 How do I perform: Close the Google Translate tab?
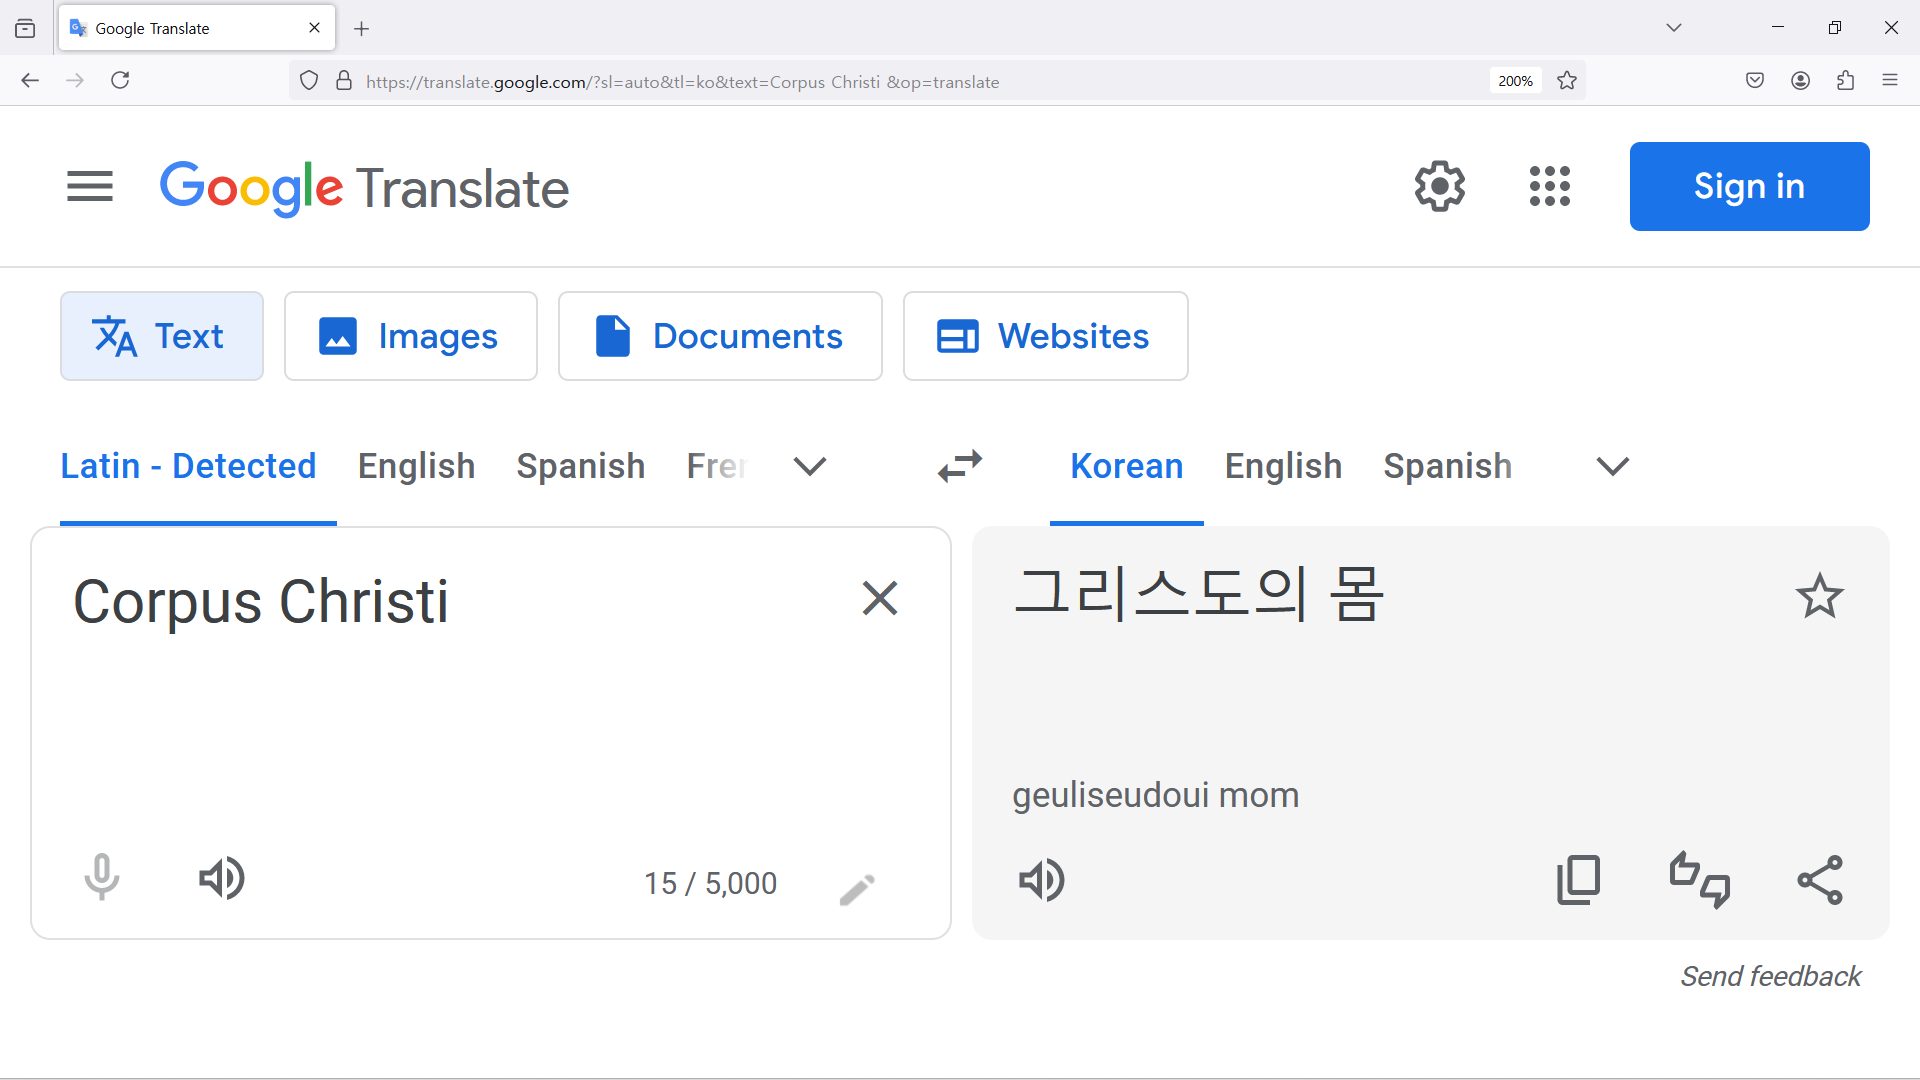[315, 28]
